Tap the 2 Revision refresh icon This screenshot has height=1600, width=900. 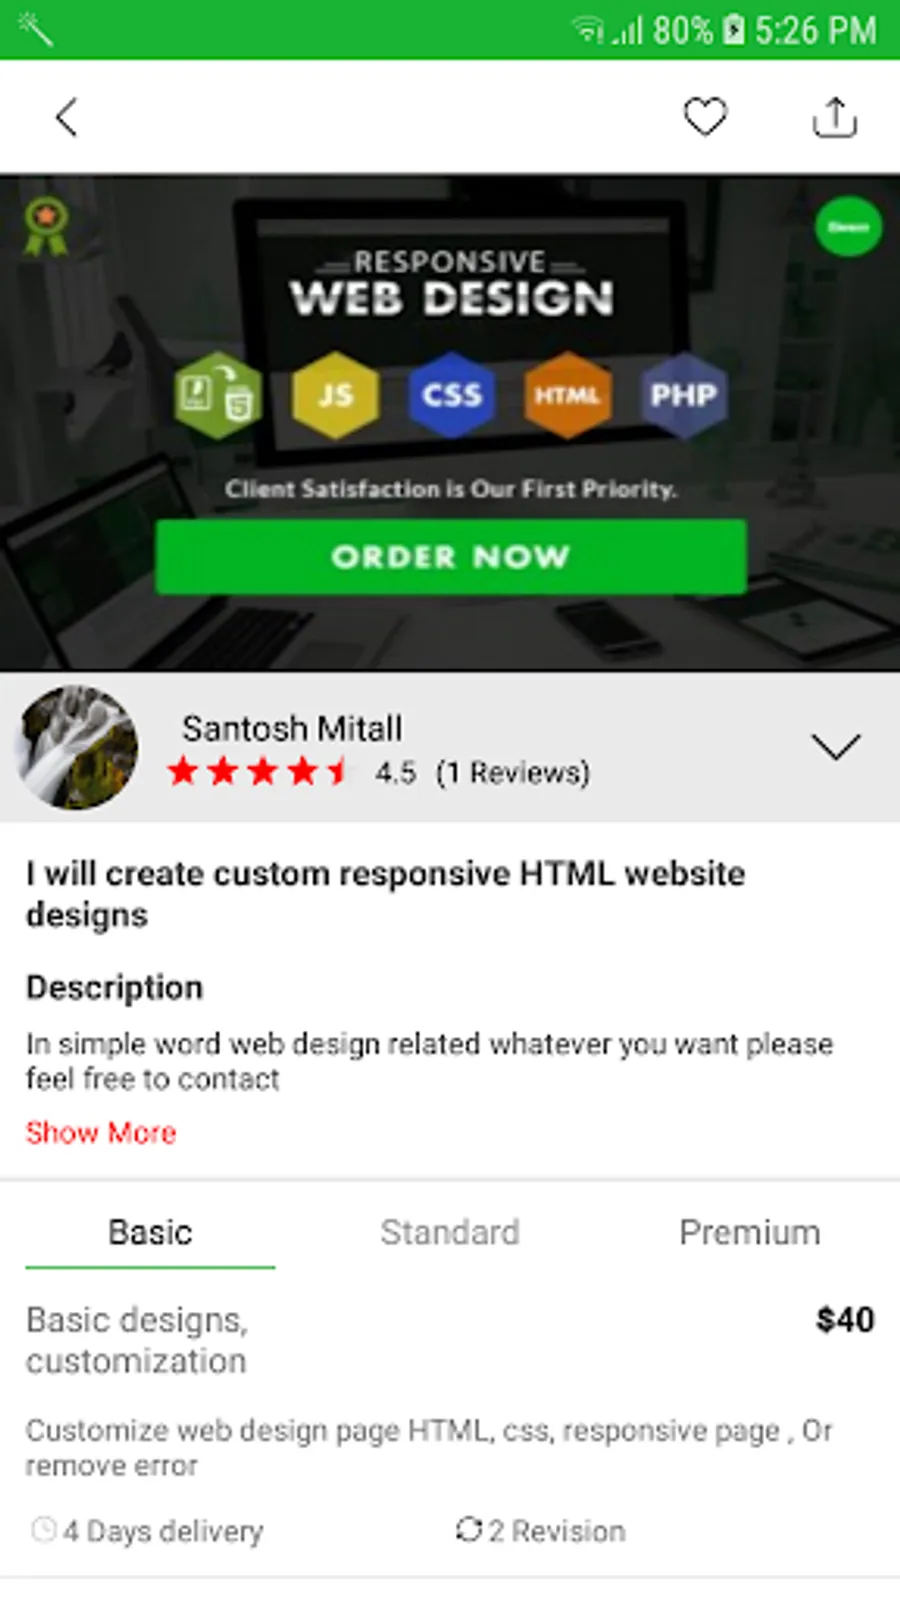pos(468,1529)
